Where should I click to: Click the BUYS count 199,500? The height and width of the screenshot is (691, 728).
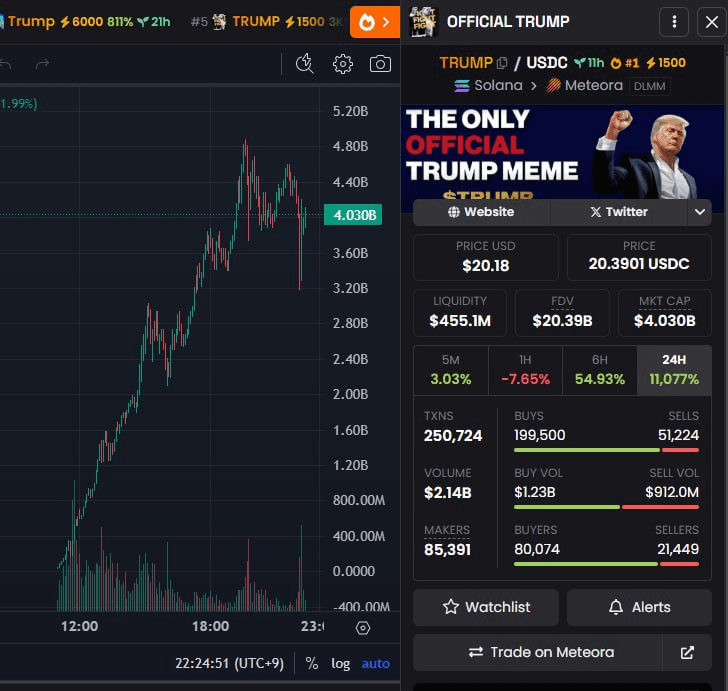coord(540,435)
